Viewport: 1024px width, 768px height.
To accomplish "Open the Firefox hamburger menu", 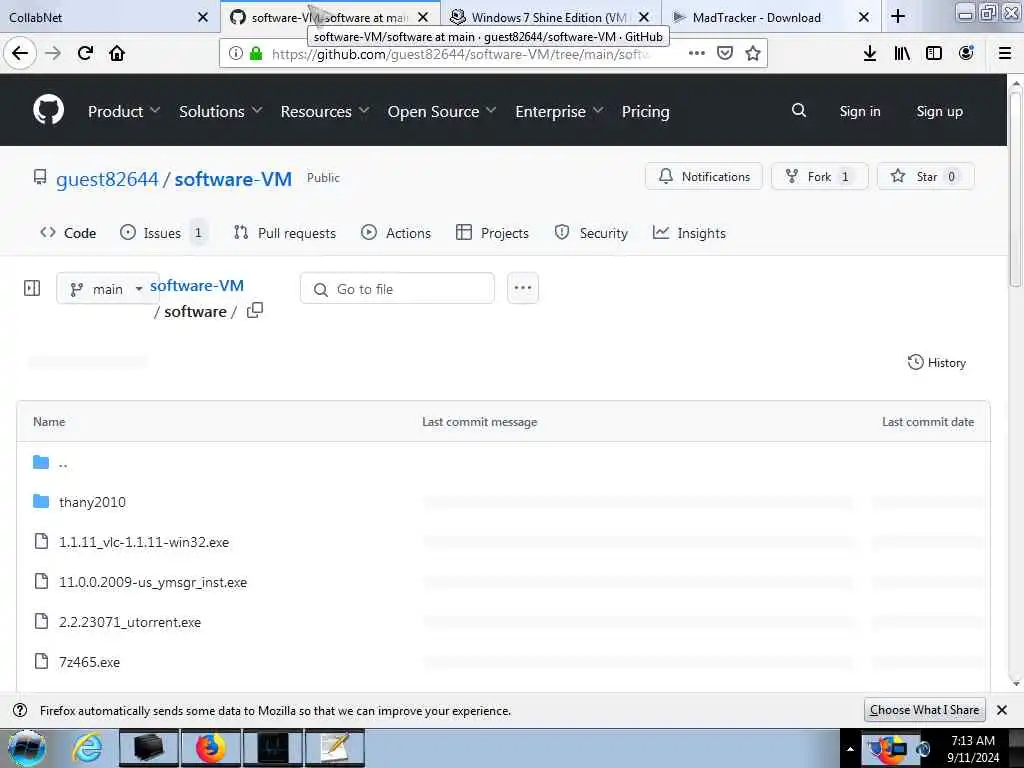I will pyautogui.click(x=1005, y=54).
